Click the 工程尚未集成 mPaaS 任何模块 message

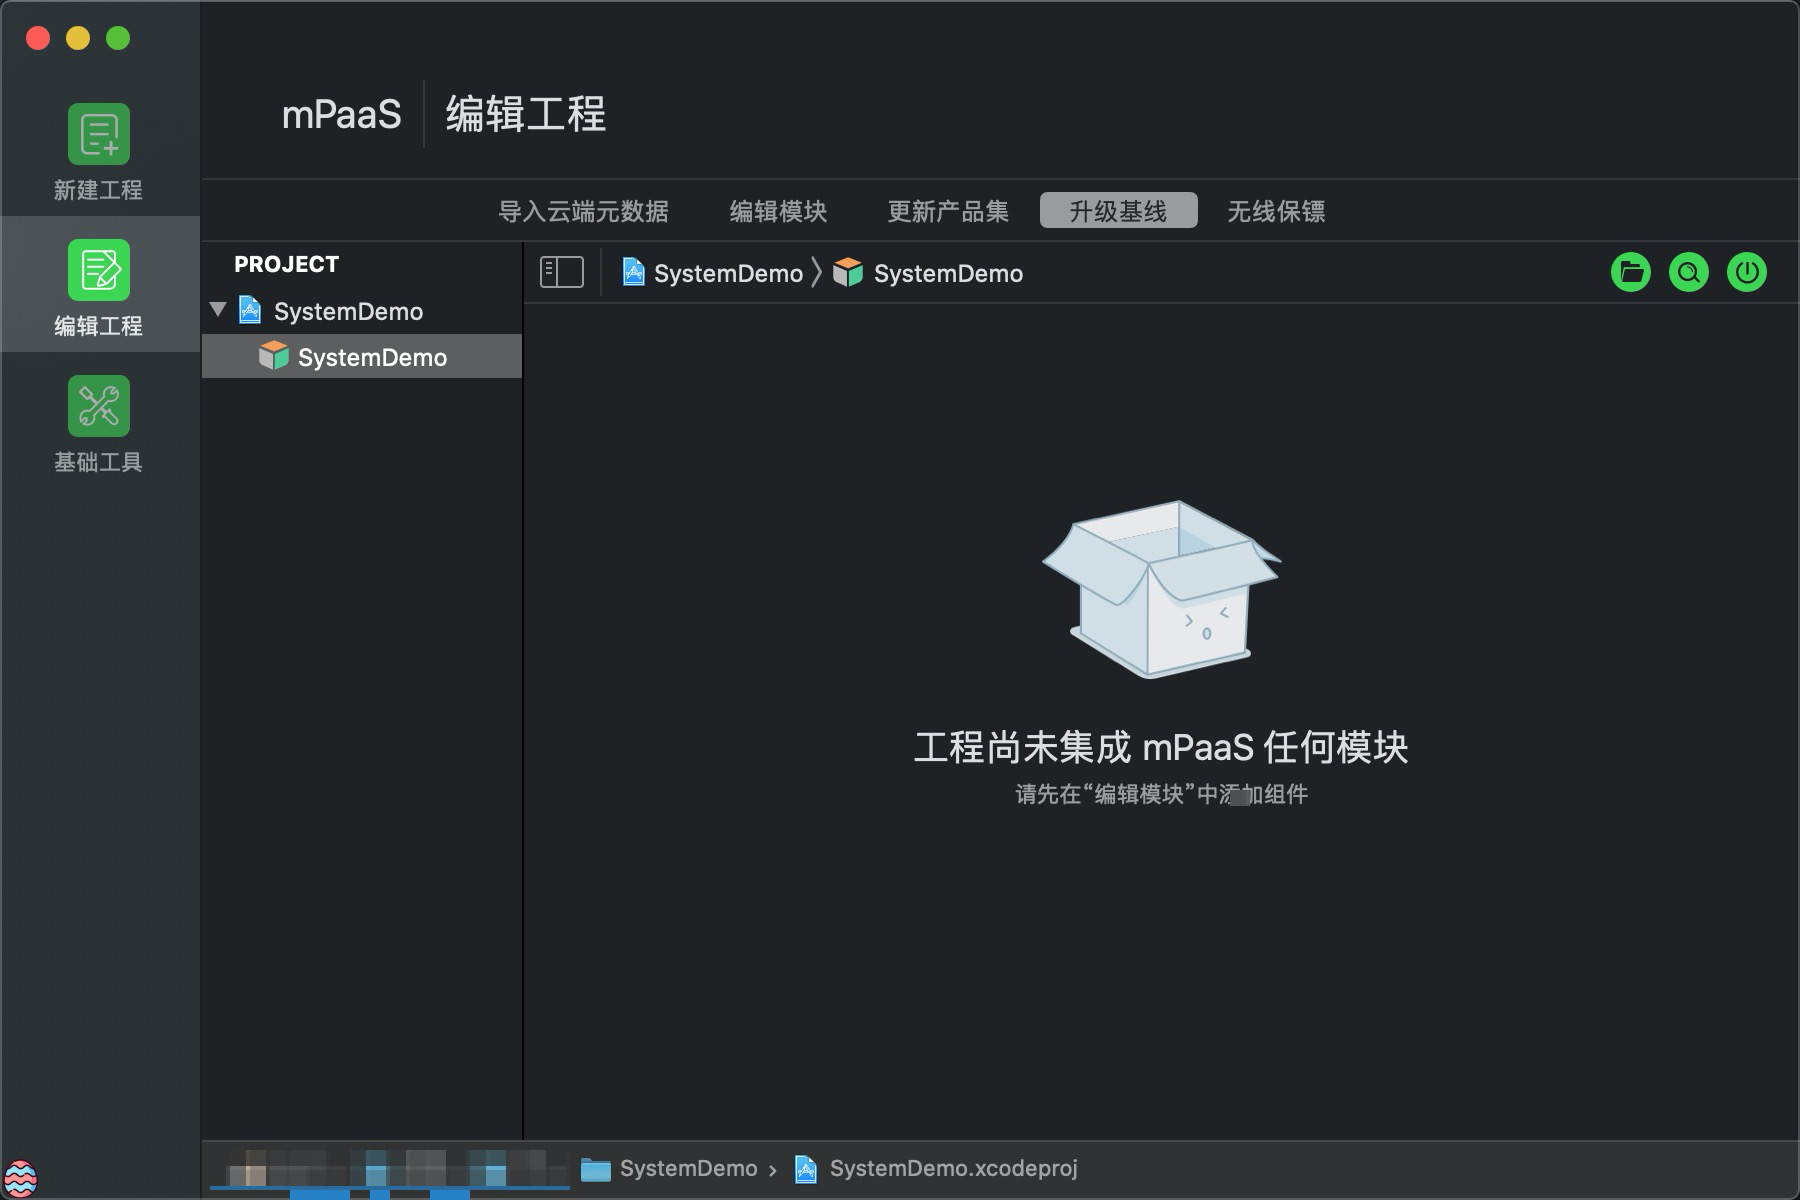(x=1161, y=747)
